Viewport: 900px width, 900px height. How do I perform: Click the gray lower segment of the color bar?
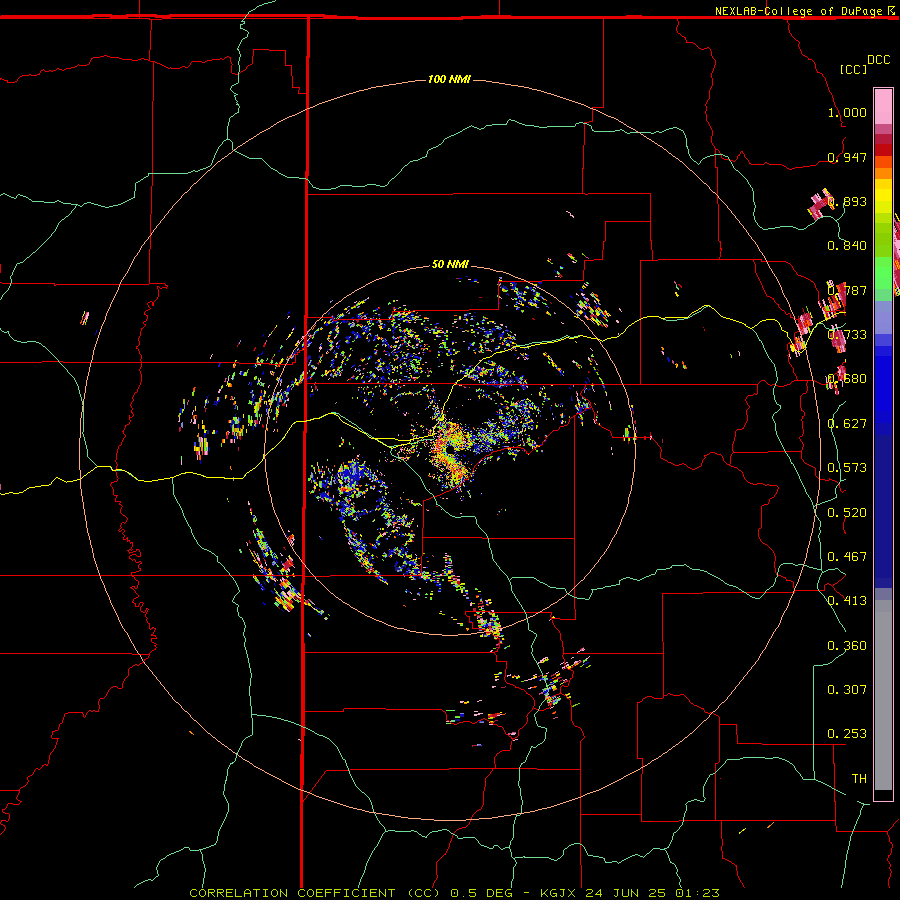click(x=883, y=695)
